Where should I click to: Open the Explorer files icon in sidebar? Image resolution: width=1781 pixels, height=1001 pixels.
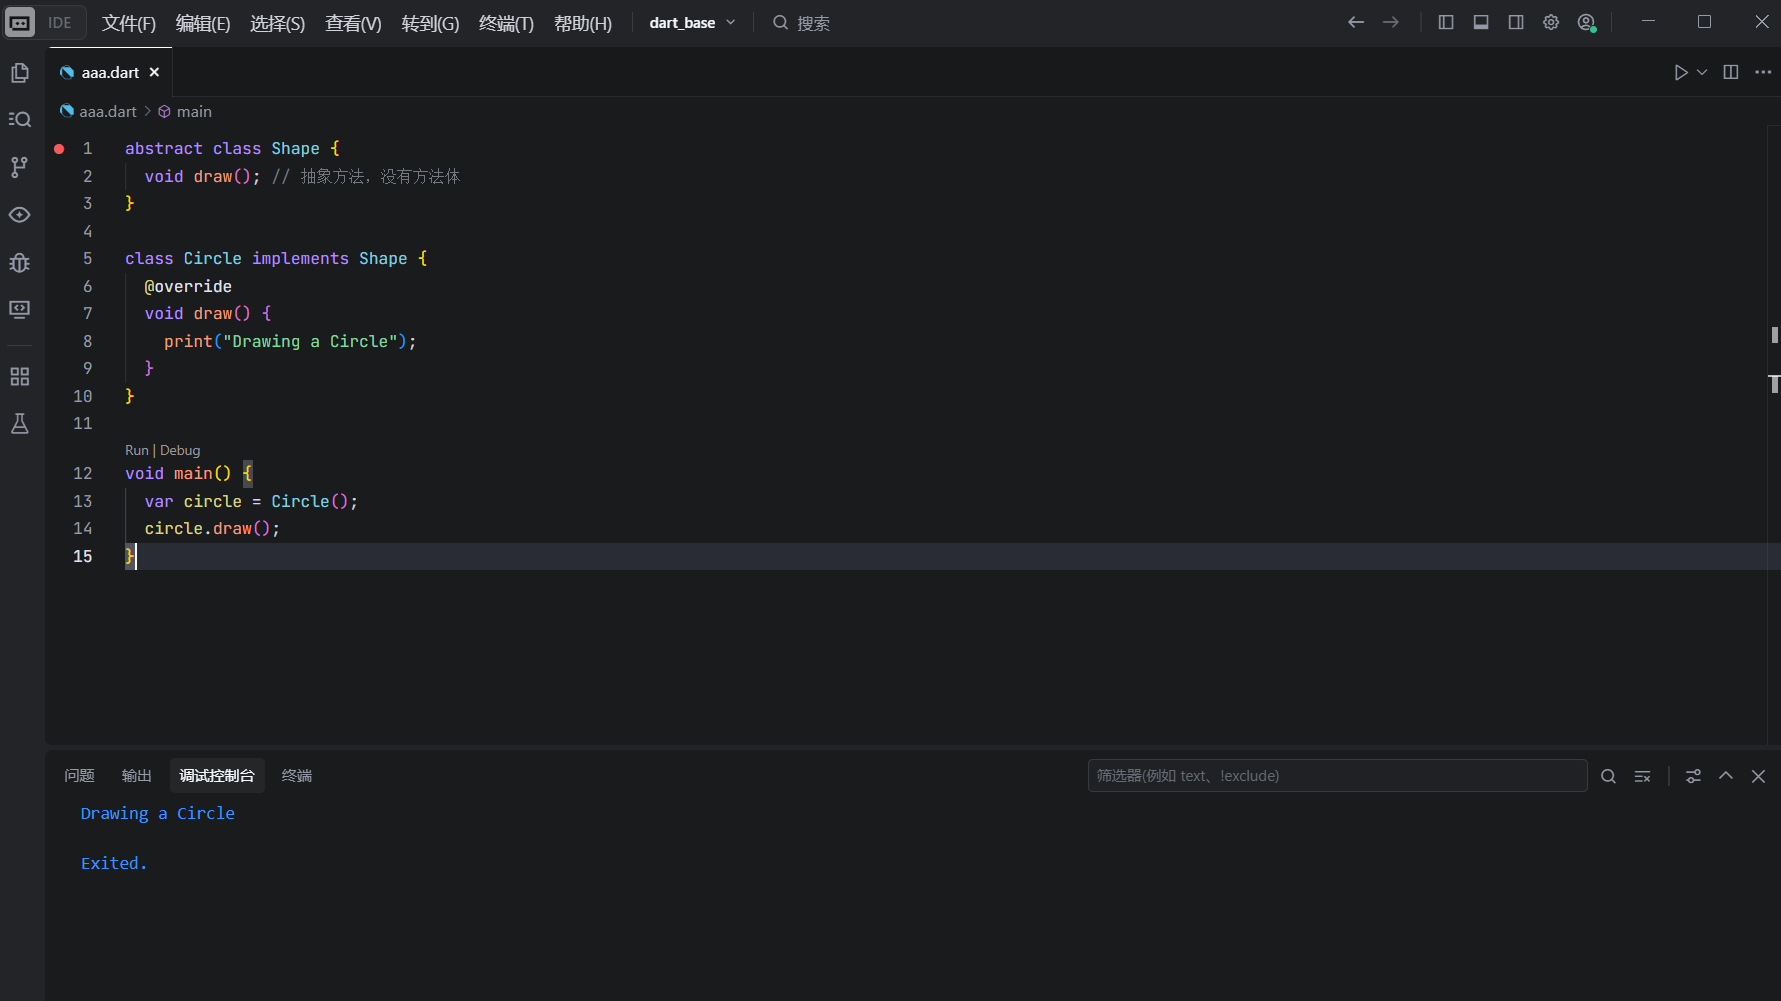tap(20, 73)
